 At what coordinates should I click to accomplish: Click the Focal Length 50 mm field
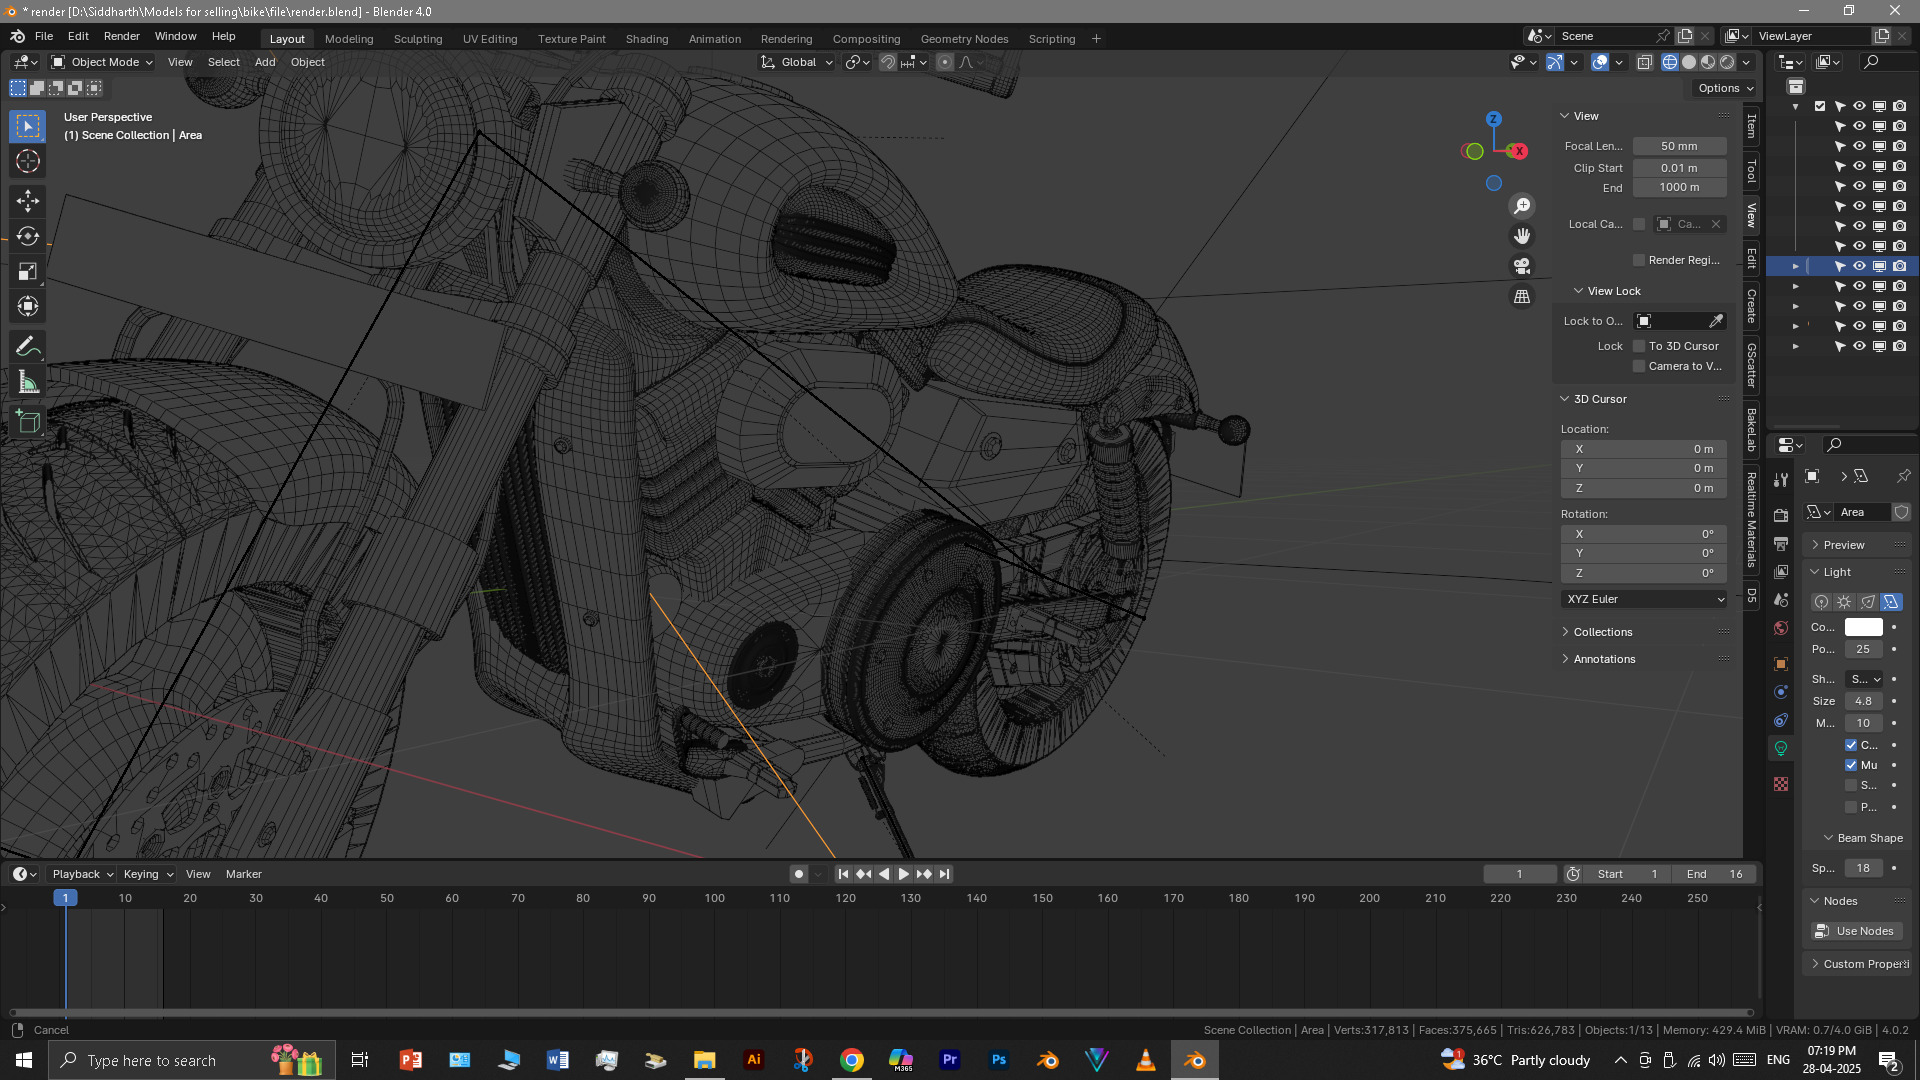click(x=1680, y=146)
